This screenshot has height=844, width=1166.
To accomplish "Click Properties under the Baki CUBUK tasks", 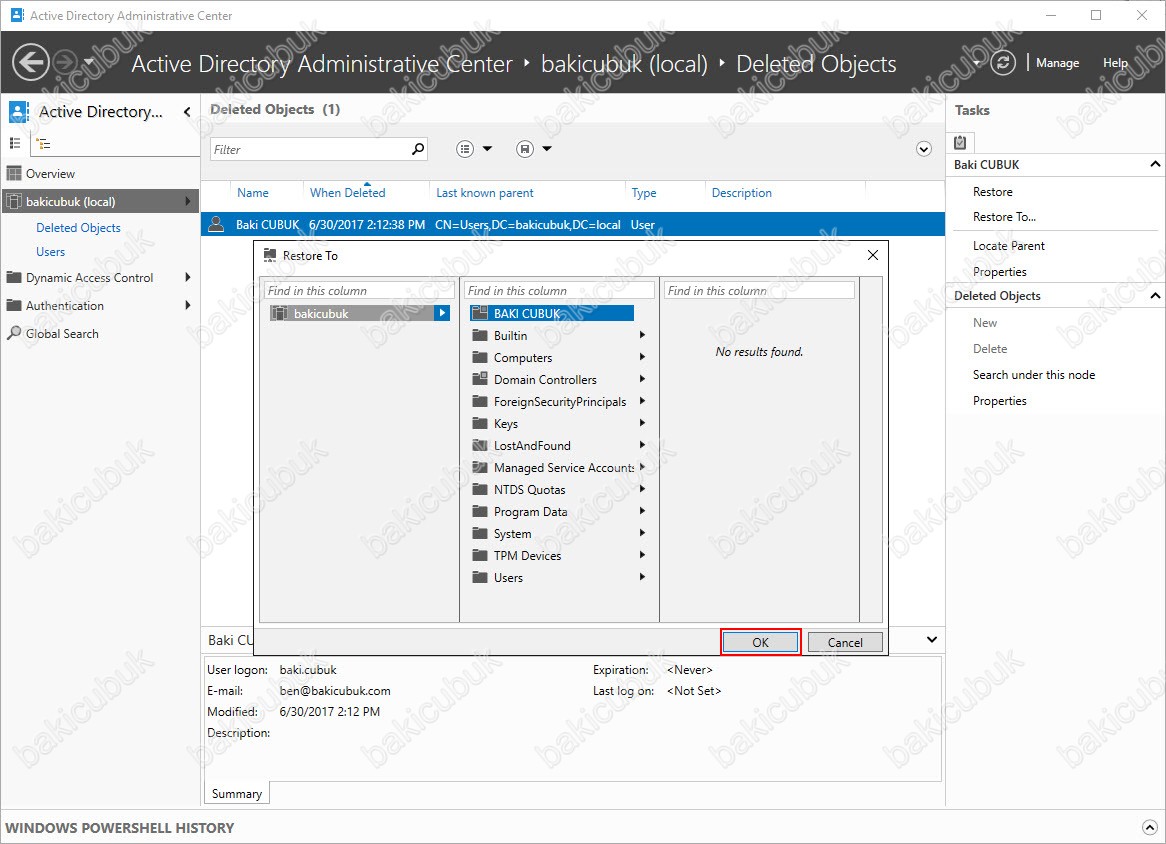I will (x=999, y=271).
